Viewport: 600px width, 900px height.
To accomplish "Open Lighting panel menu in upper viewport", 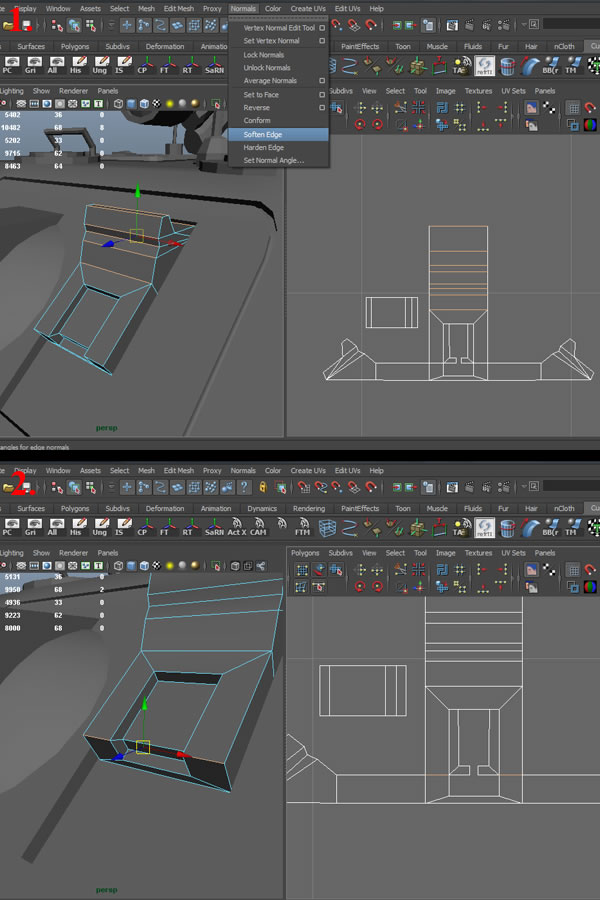I will tap(11, 91).
